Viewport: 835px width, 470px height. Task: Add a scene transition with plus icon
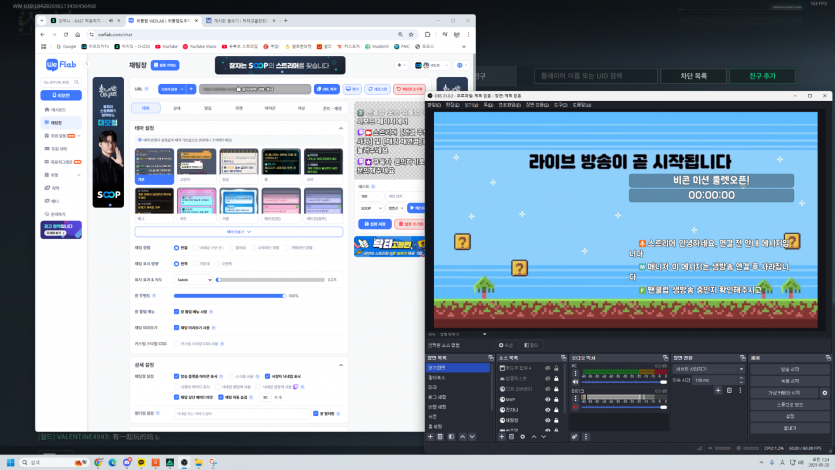[718, 390]
